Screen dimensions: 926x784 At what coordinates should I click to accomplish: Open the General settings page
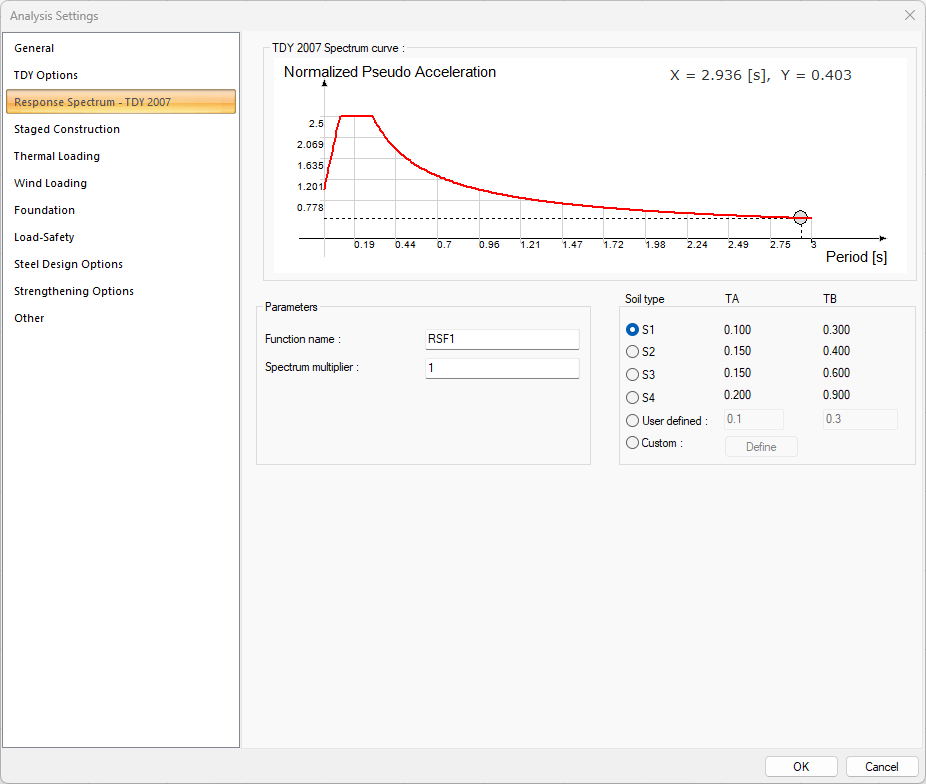click(x=34, y=48)
